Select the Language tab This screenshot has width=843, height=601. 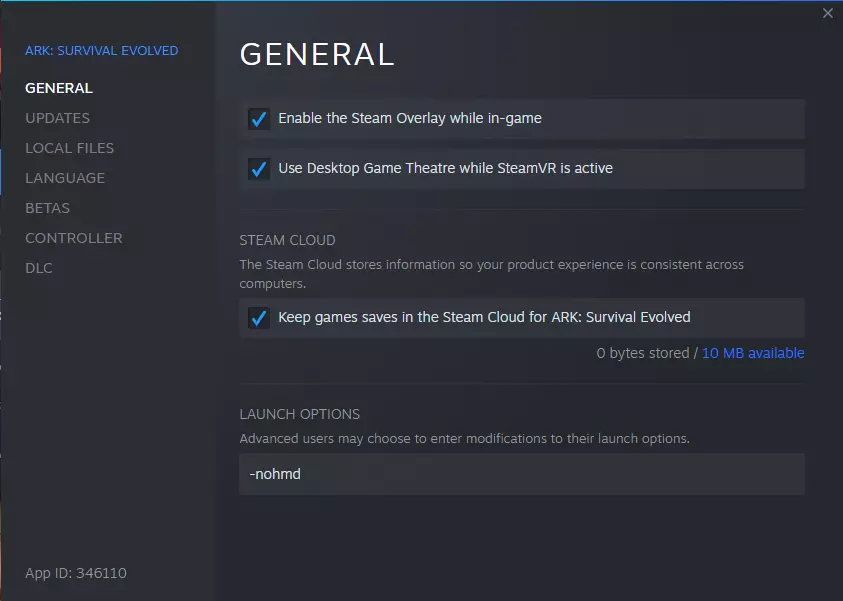click(x=64, y=178)
